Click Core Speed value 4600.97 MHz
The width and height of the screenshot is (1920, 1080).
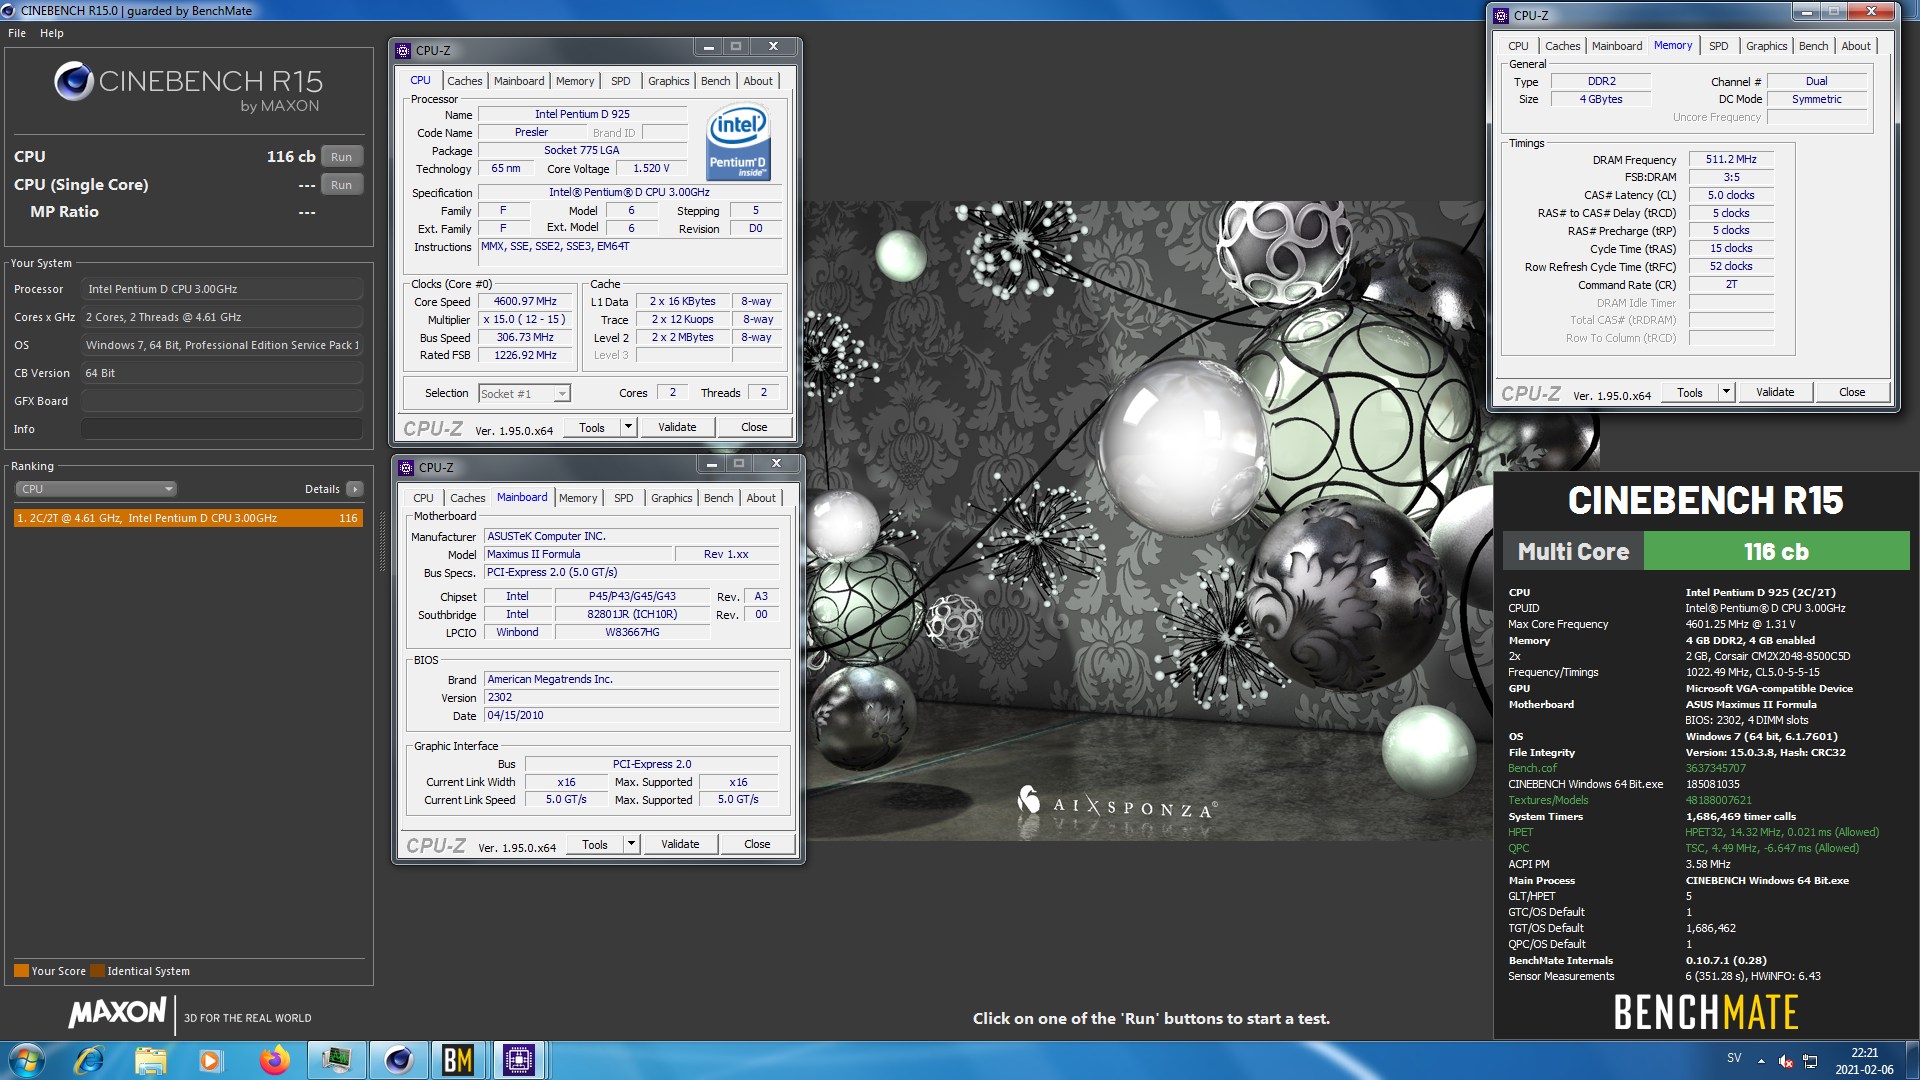pyautogui.click(x=525, y=301)
